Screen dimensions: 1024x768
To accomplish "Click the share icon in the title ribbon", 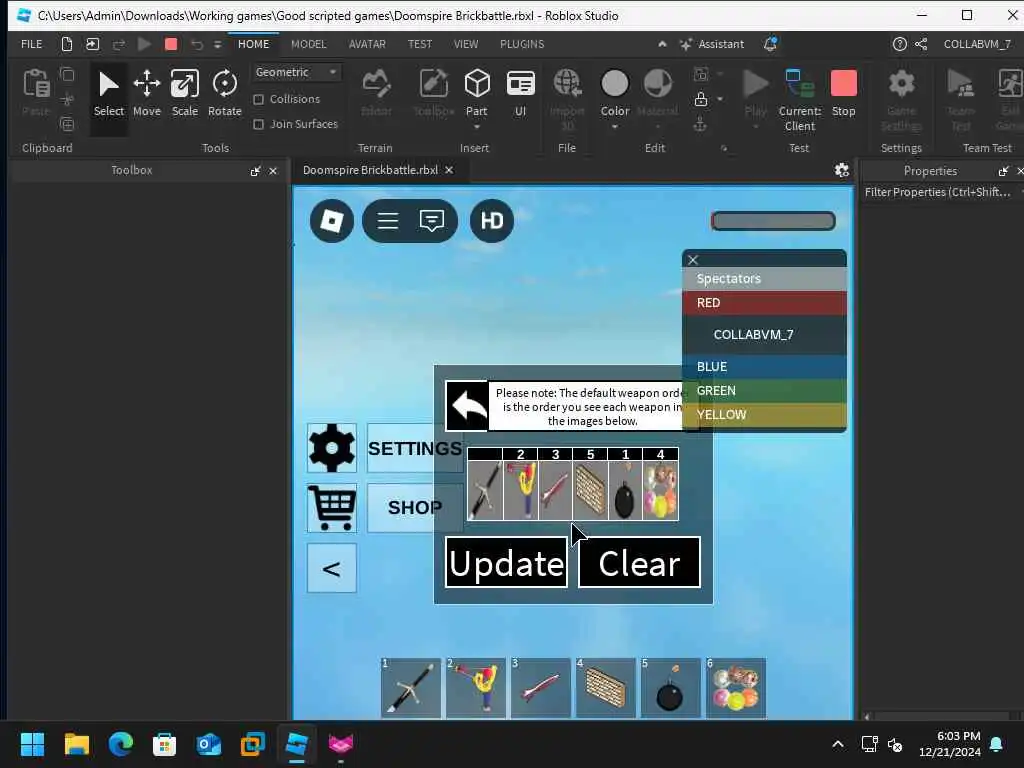I will coord(921,44).
